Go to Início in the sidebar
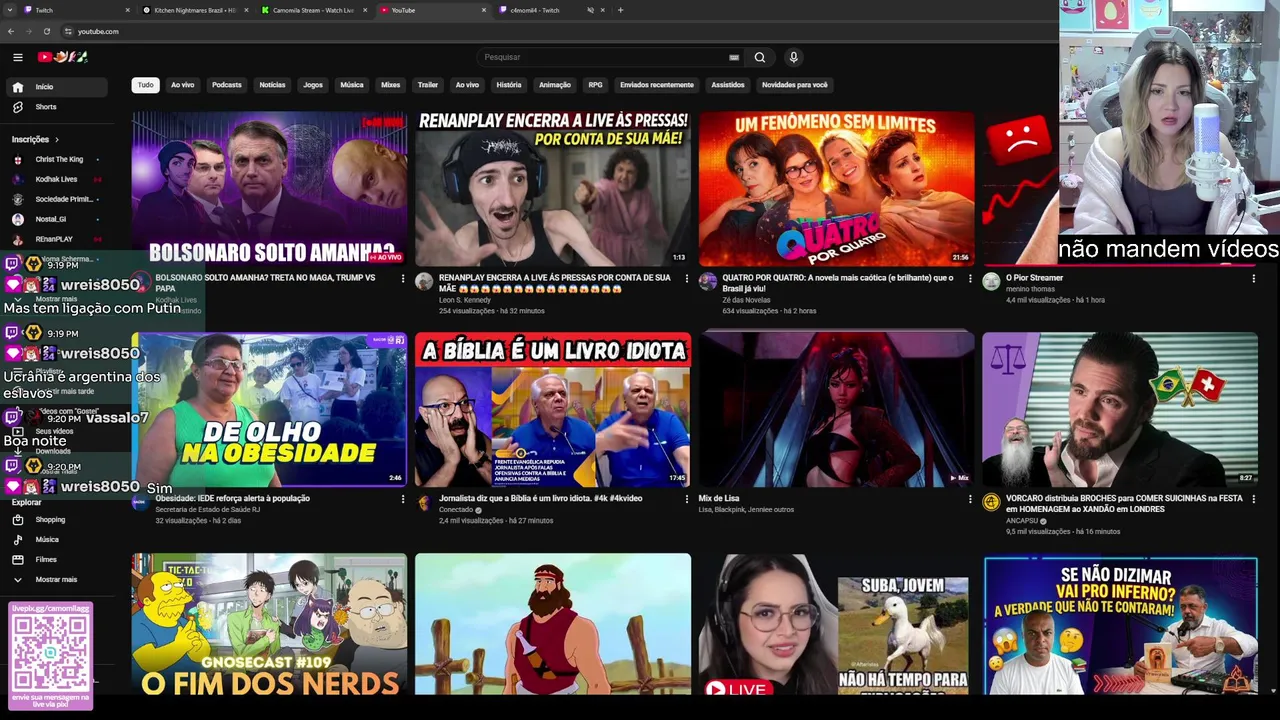This screenshot has height=720, width=1280. pos(57,87)
